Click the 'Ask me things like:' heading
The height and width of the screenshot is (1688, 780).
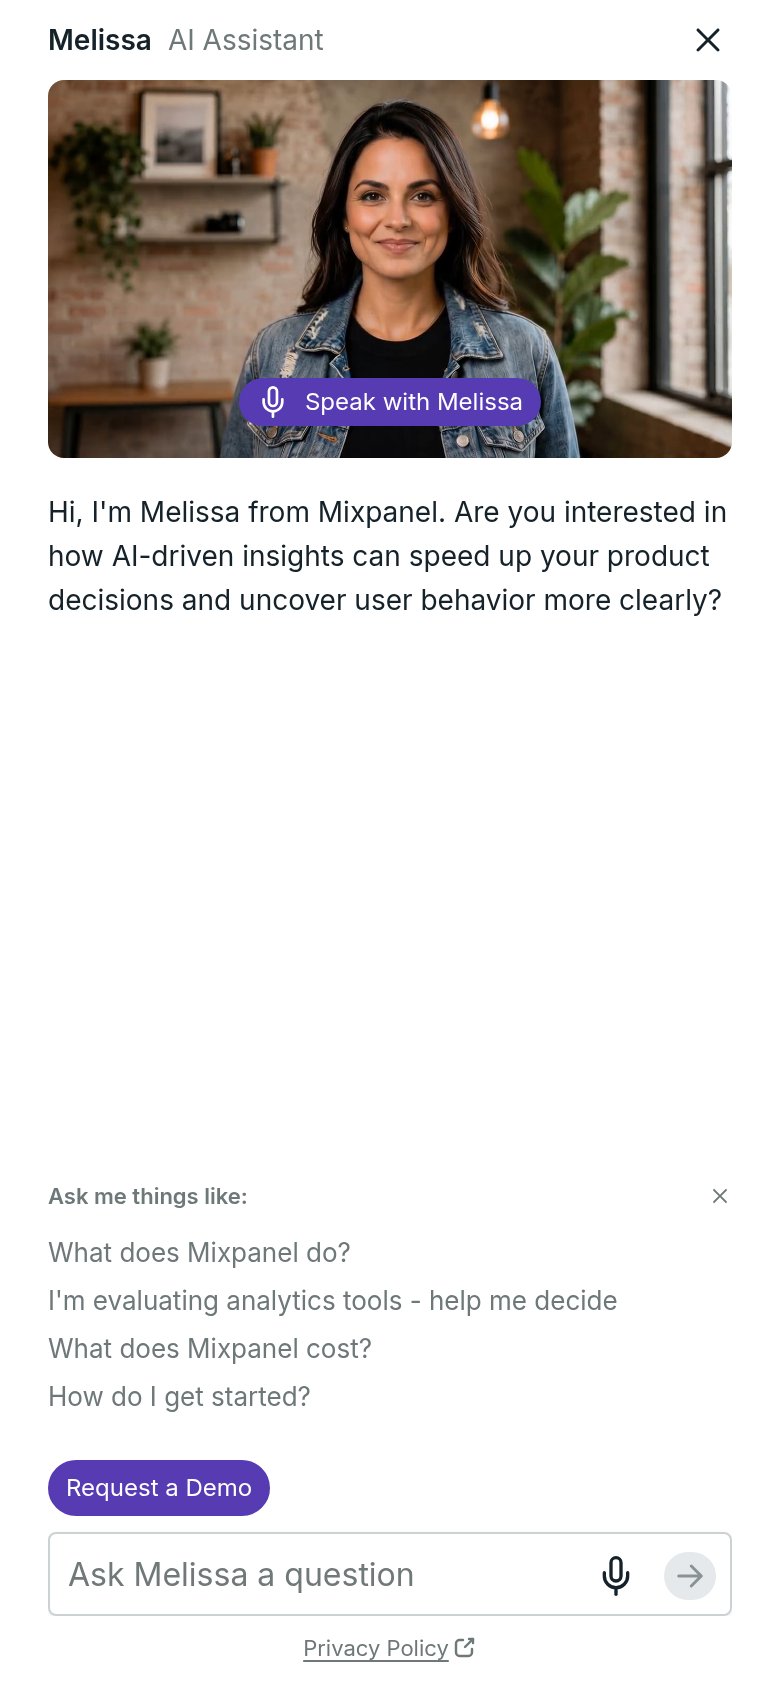148,1196
